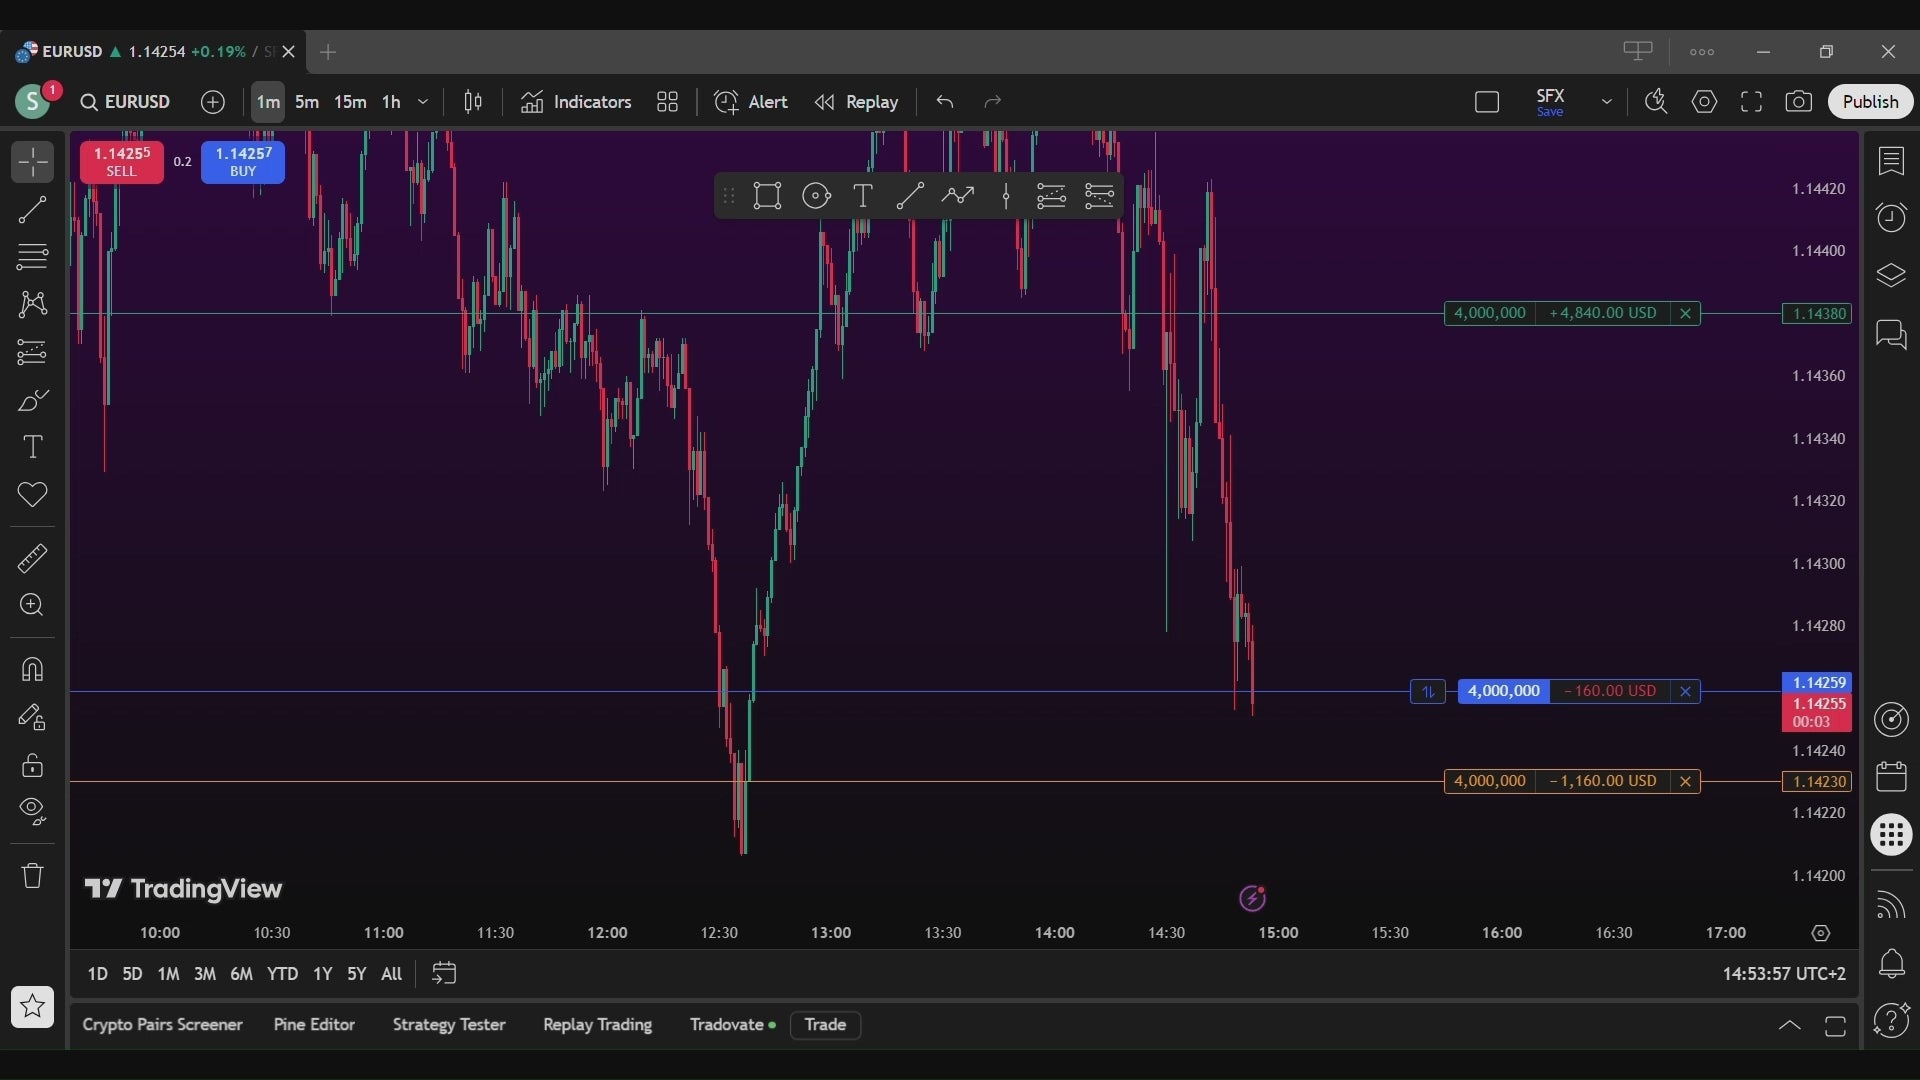Click the trash remove drawings icon
The height and width of the screenshot is (1080, 1920).
(32, 876)
